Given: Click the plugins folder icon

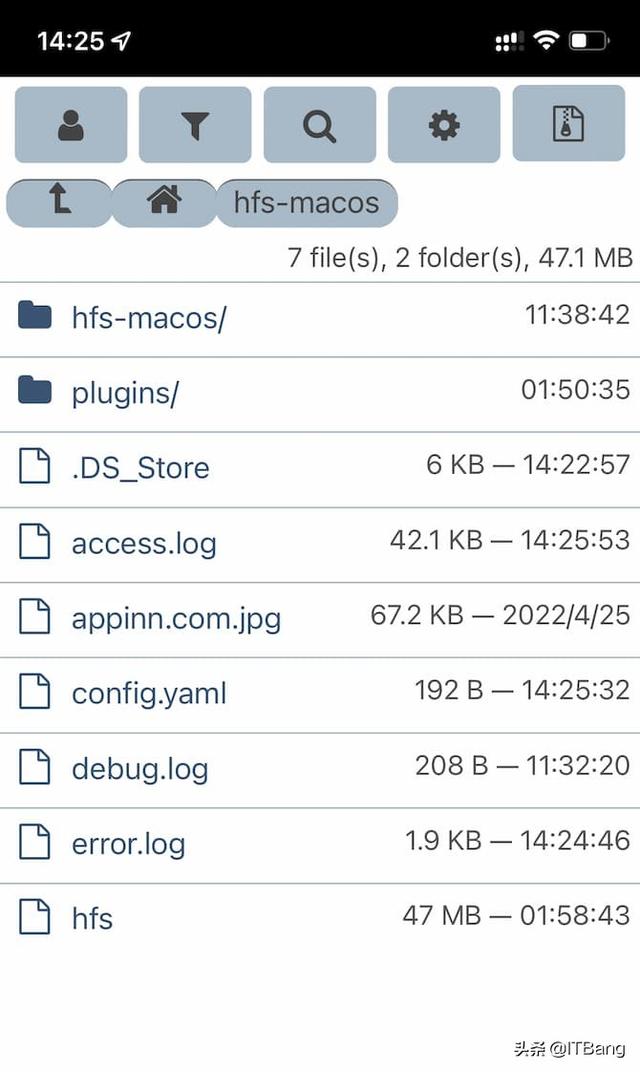Looking at the screenshot, I should [34, 390].
